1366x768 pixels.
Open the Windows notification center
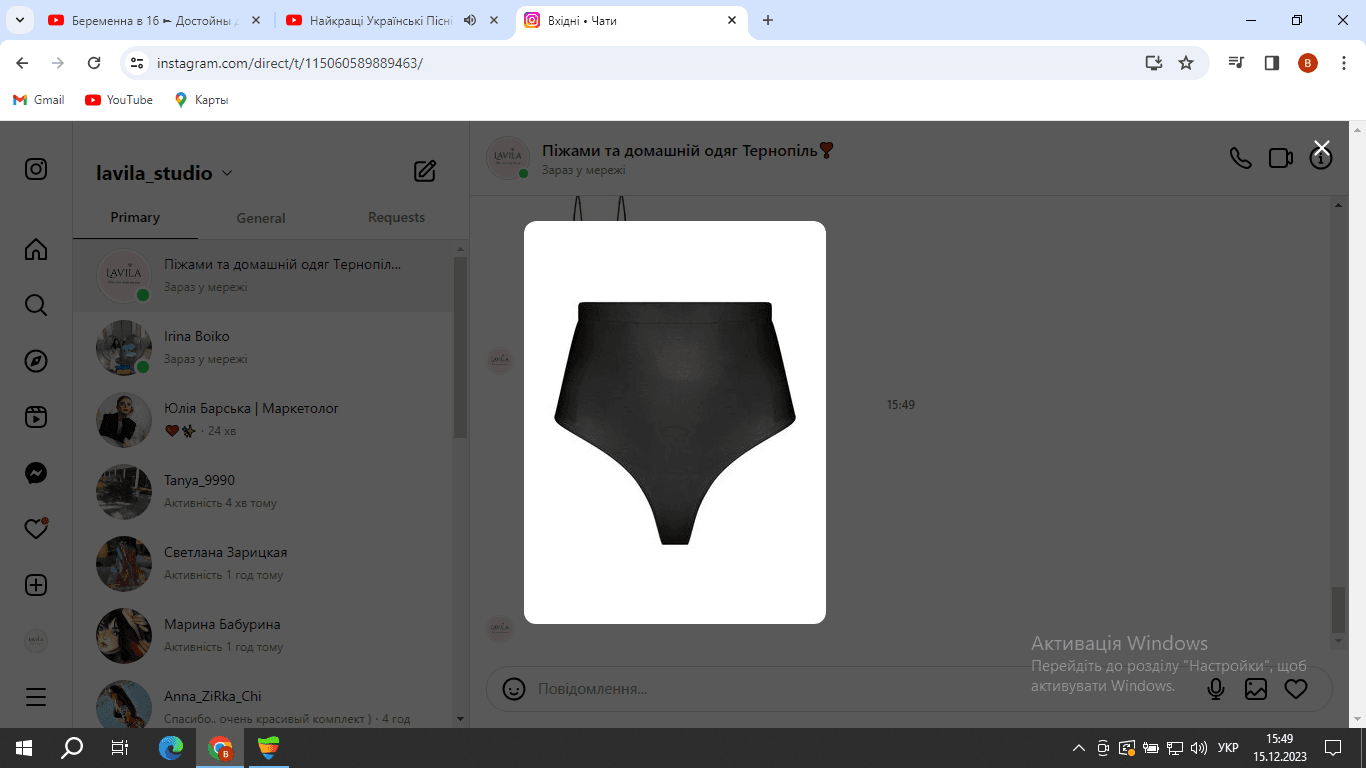(1332, 748)
